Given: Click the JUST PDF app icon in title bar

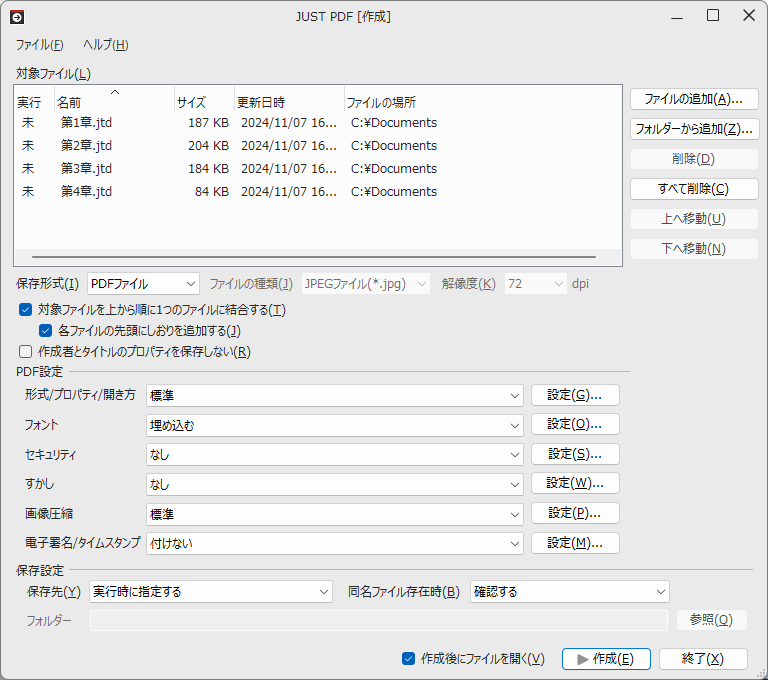Looking at the screenshot, I should [x=16, y=16].
